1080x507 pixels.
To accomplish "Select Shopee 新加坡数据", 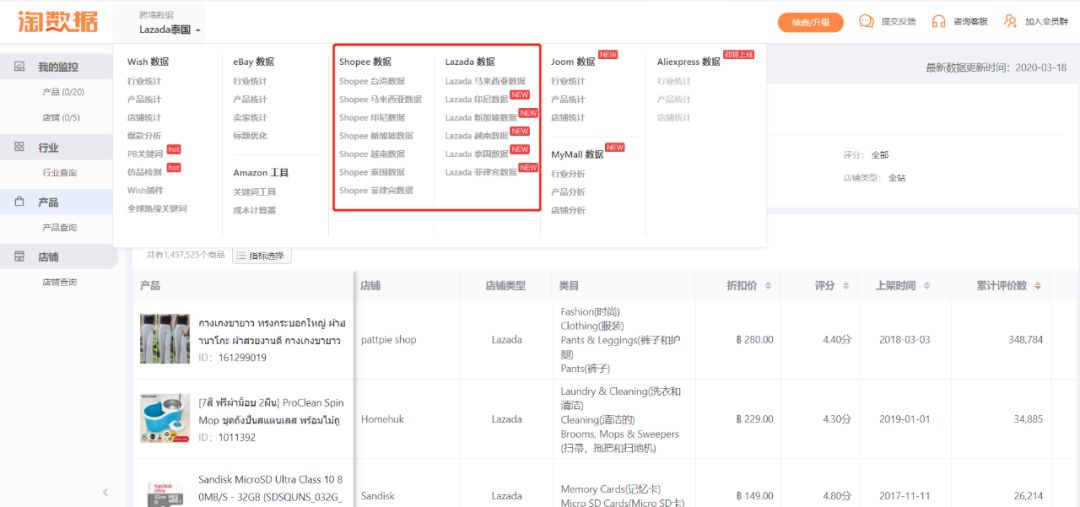I will click(x=376, y=136).
